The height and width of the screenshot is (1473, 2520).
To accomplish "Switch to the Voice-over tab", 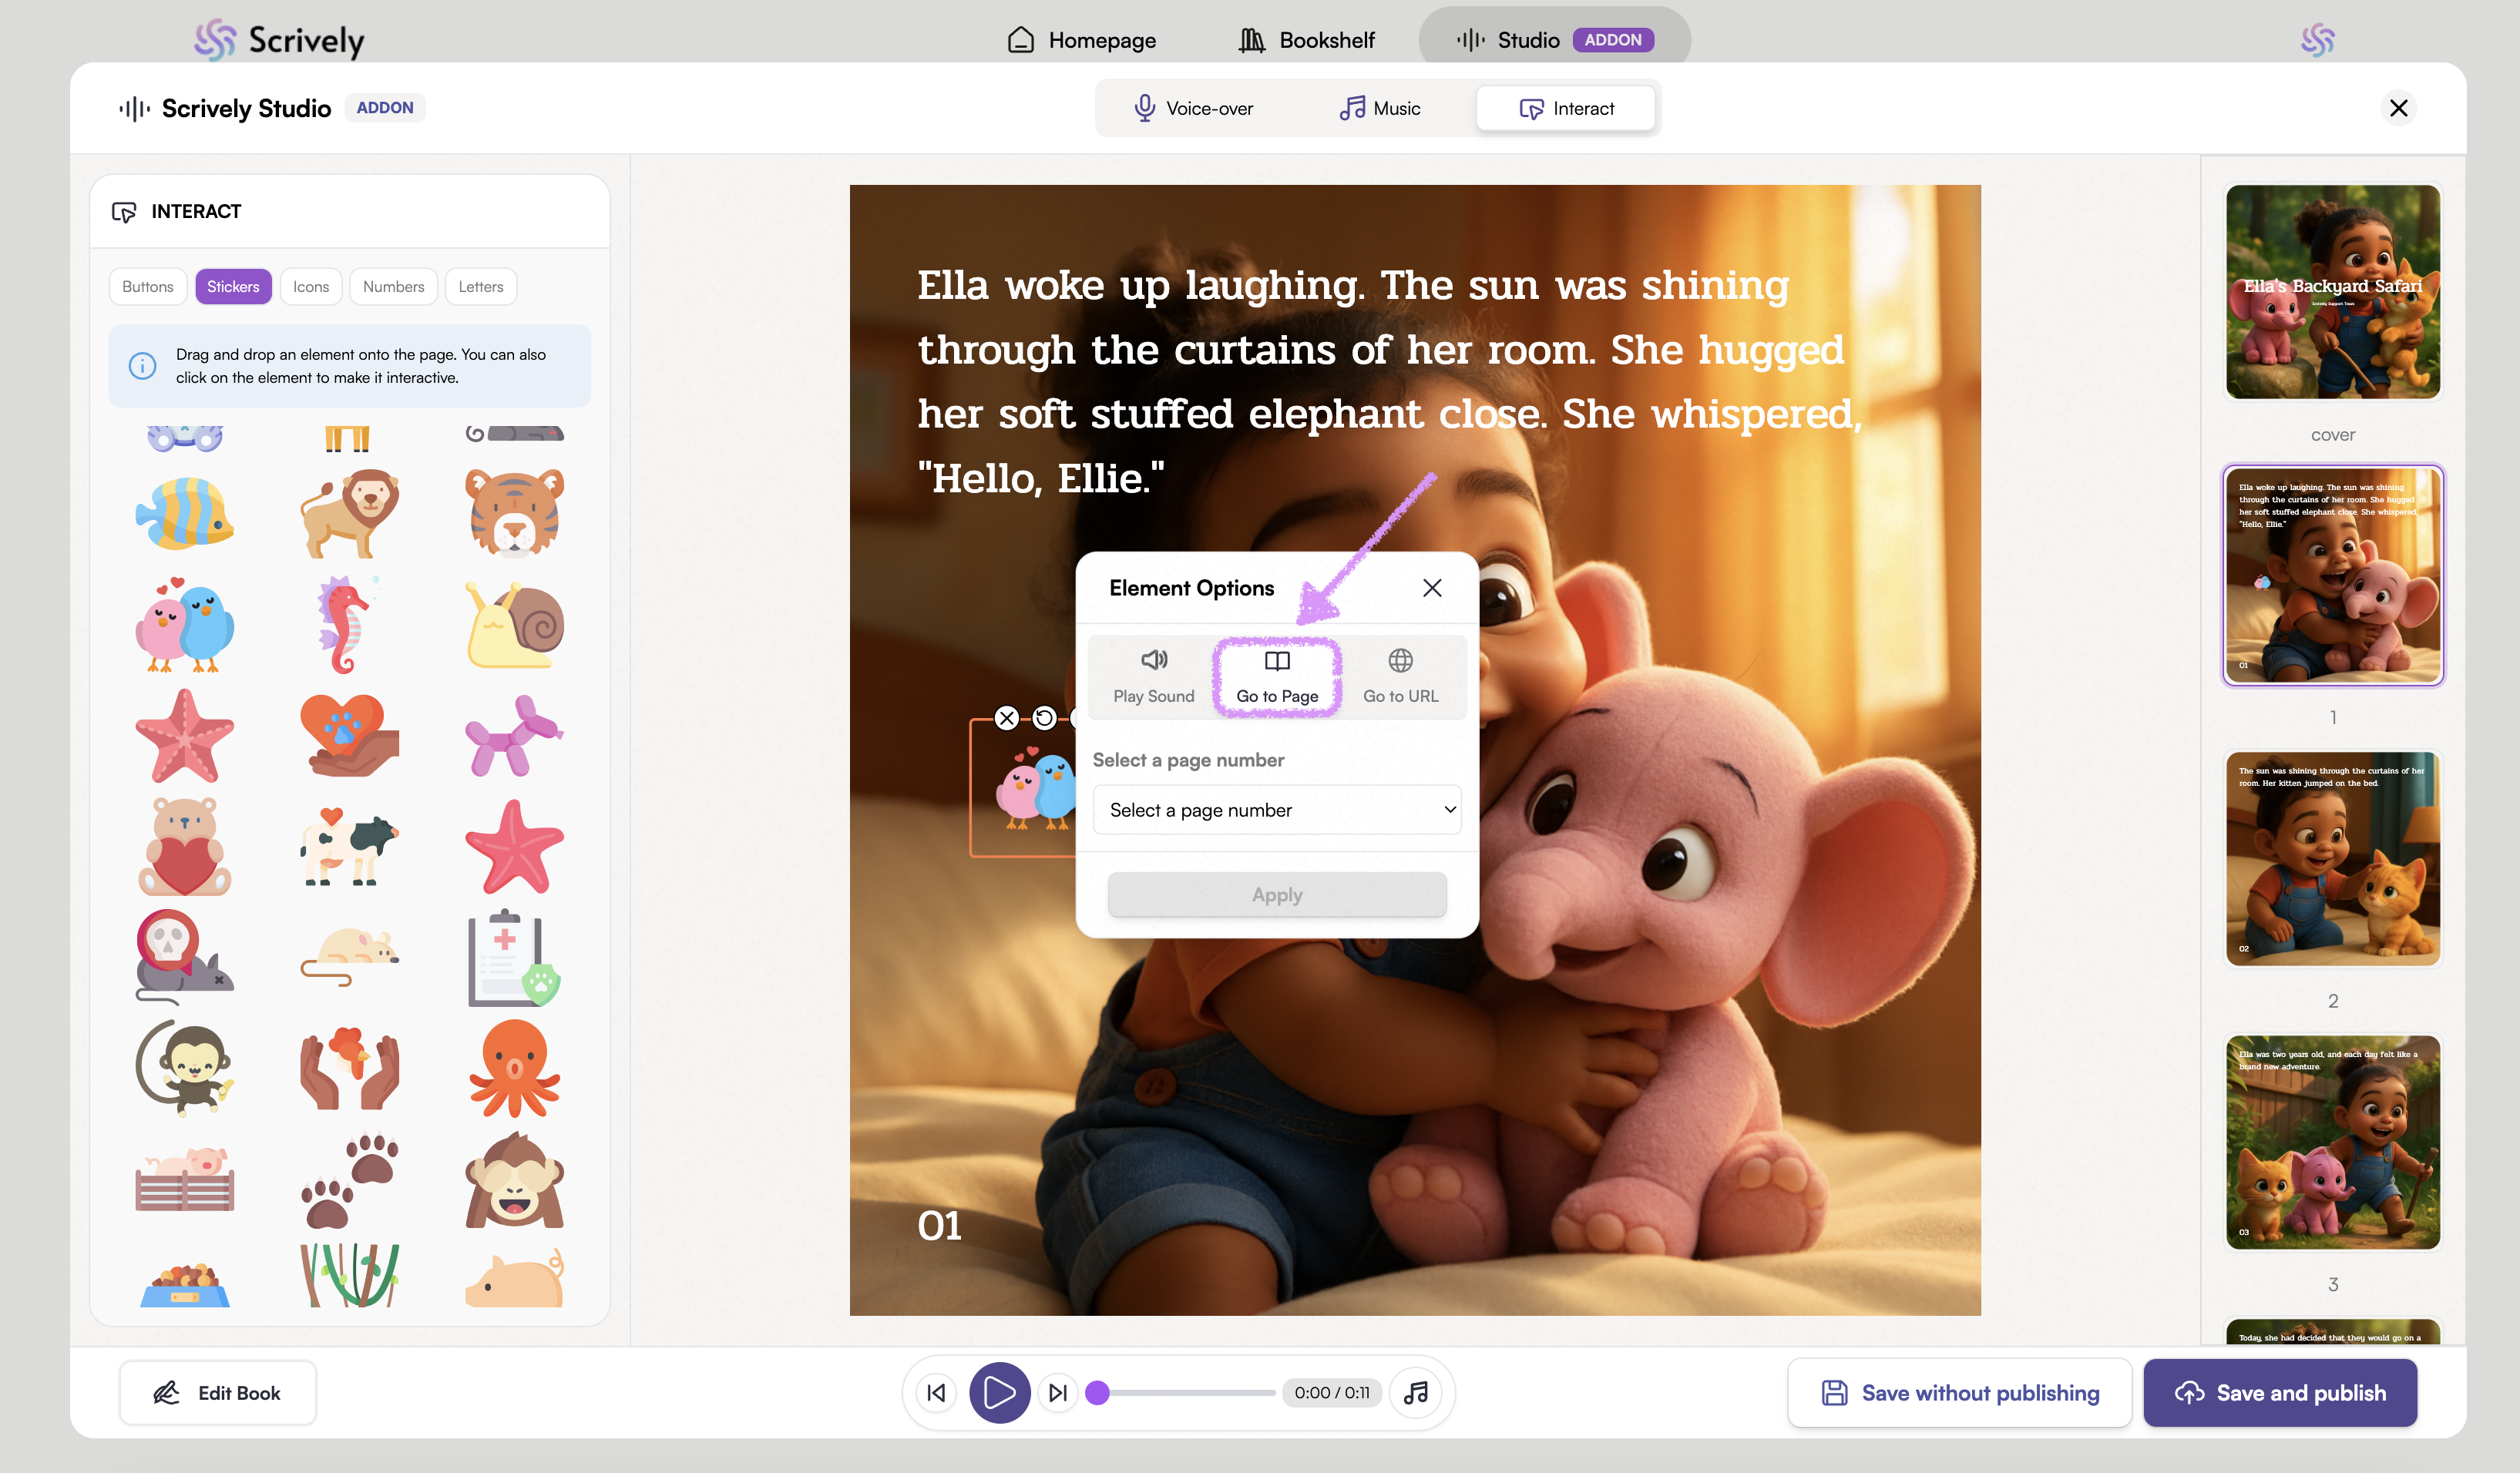I will pyautogui.click(x=1192, y=108).
